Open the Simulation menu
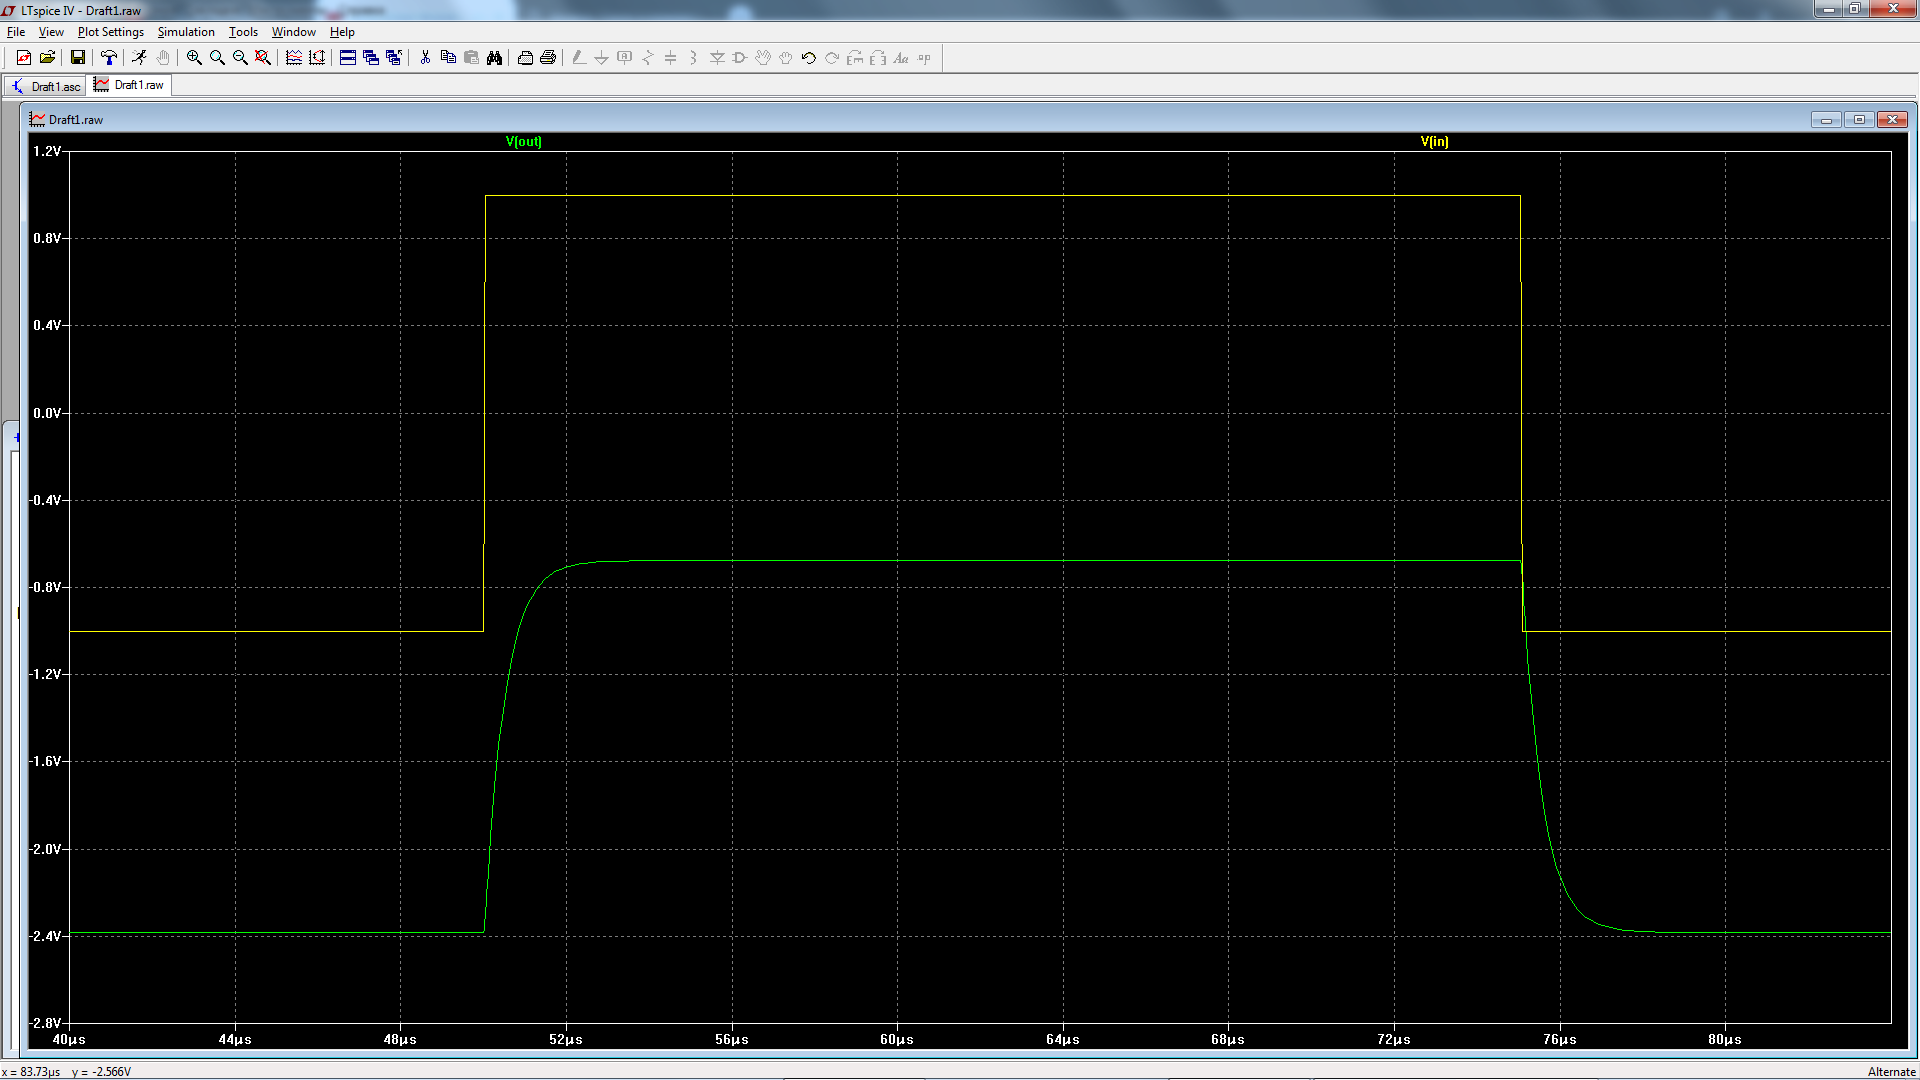The width and height of the screenshot is (1920, 1080). [x=186, y=32]
